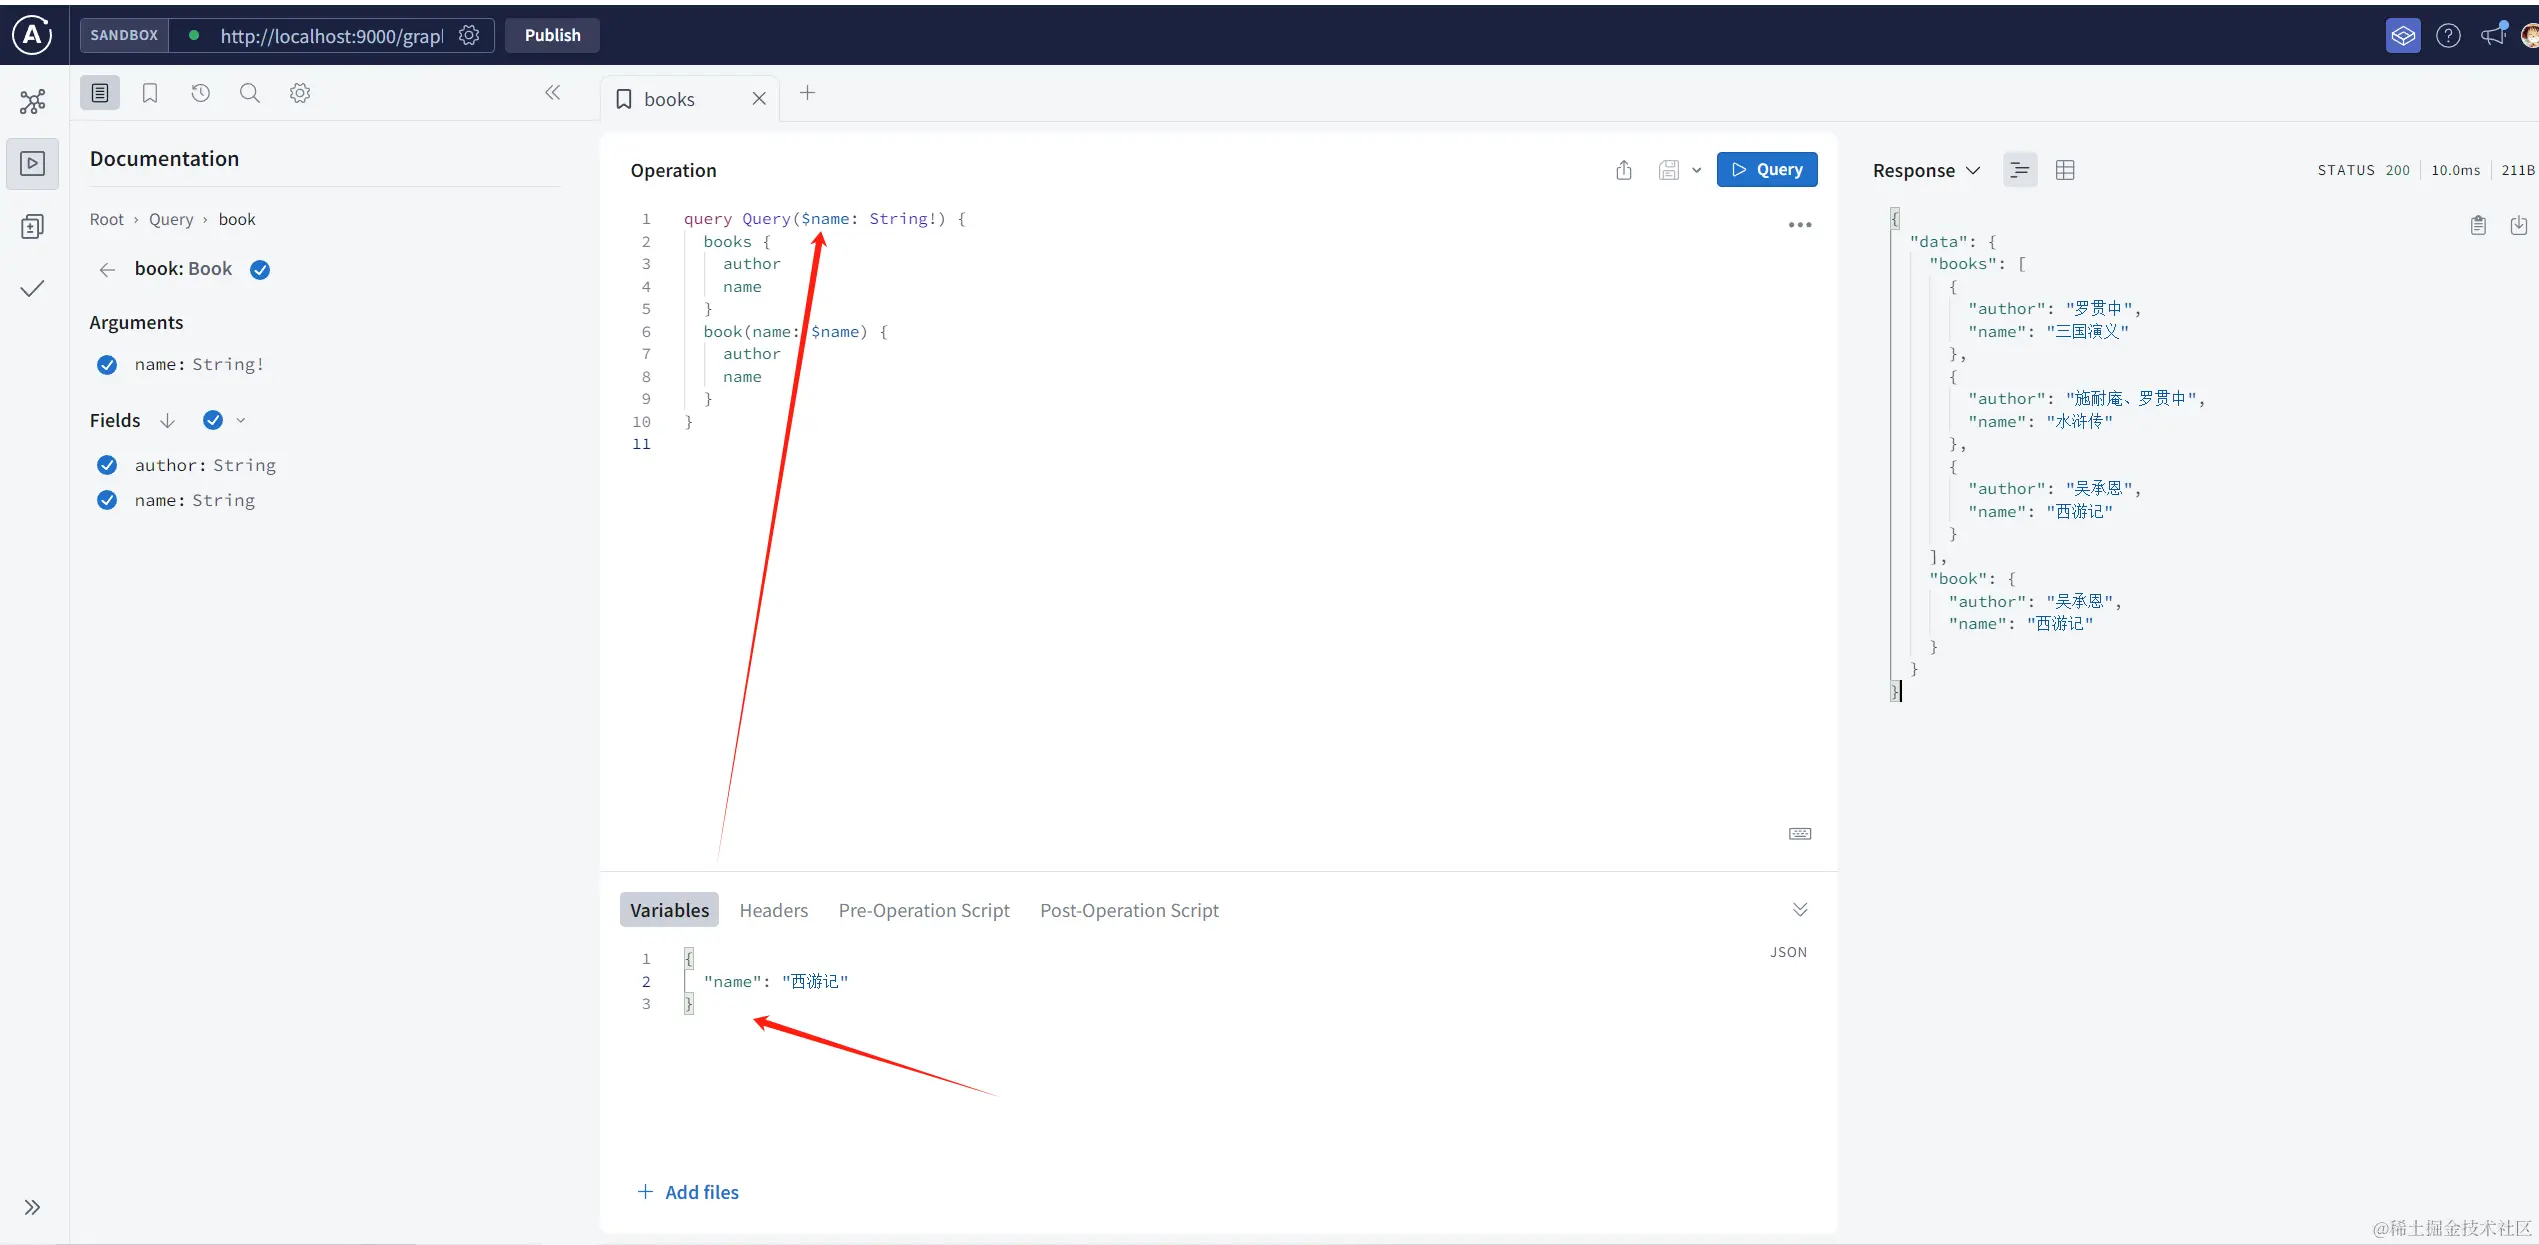
Task: Collapse the variables panel chevron
Action: [x=1800, y=909]
